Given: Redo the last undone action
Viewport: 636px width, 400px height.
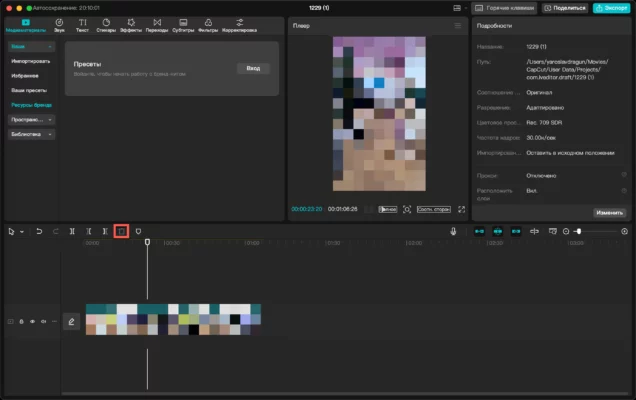Looking at the screenshot, I should (x=56, y=231).
